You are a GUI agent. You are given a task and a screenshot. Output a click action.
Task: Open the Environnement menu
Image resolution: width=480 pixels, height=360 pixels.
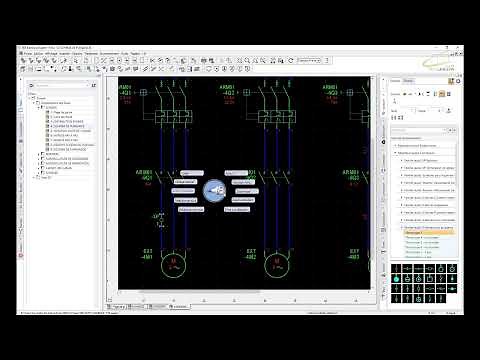[x=109, y=53]
